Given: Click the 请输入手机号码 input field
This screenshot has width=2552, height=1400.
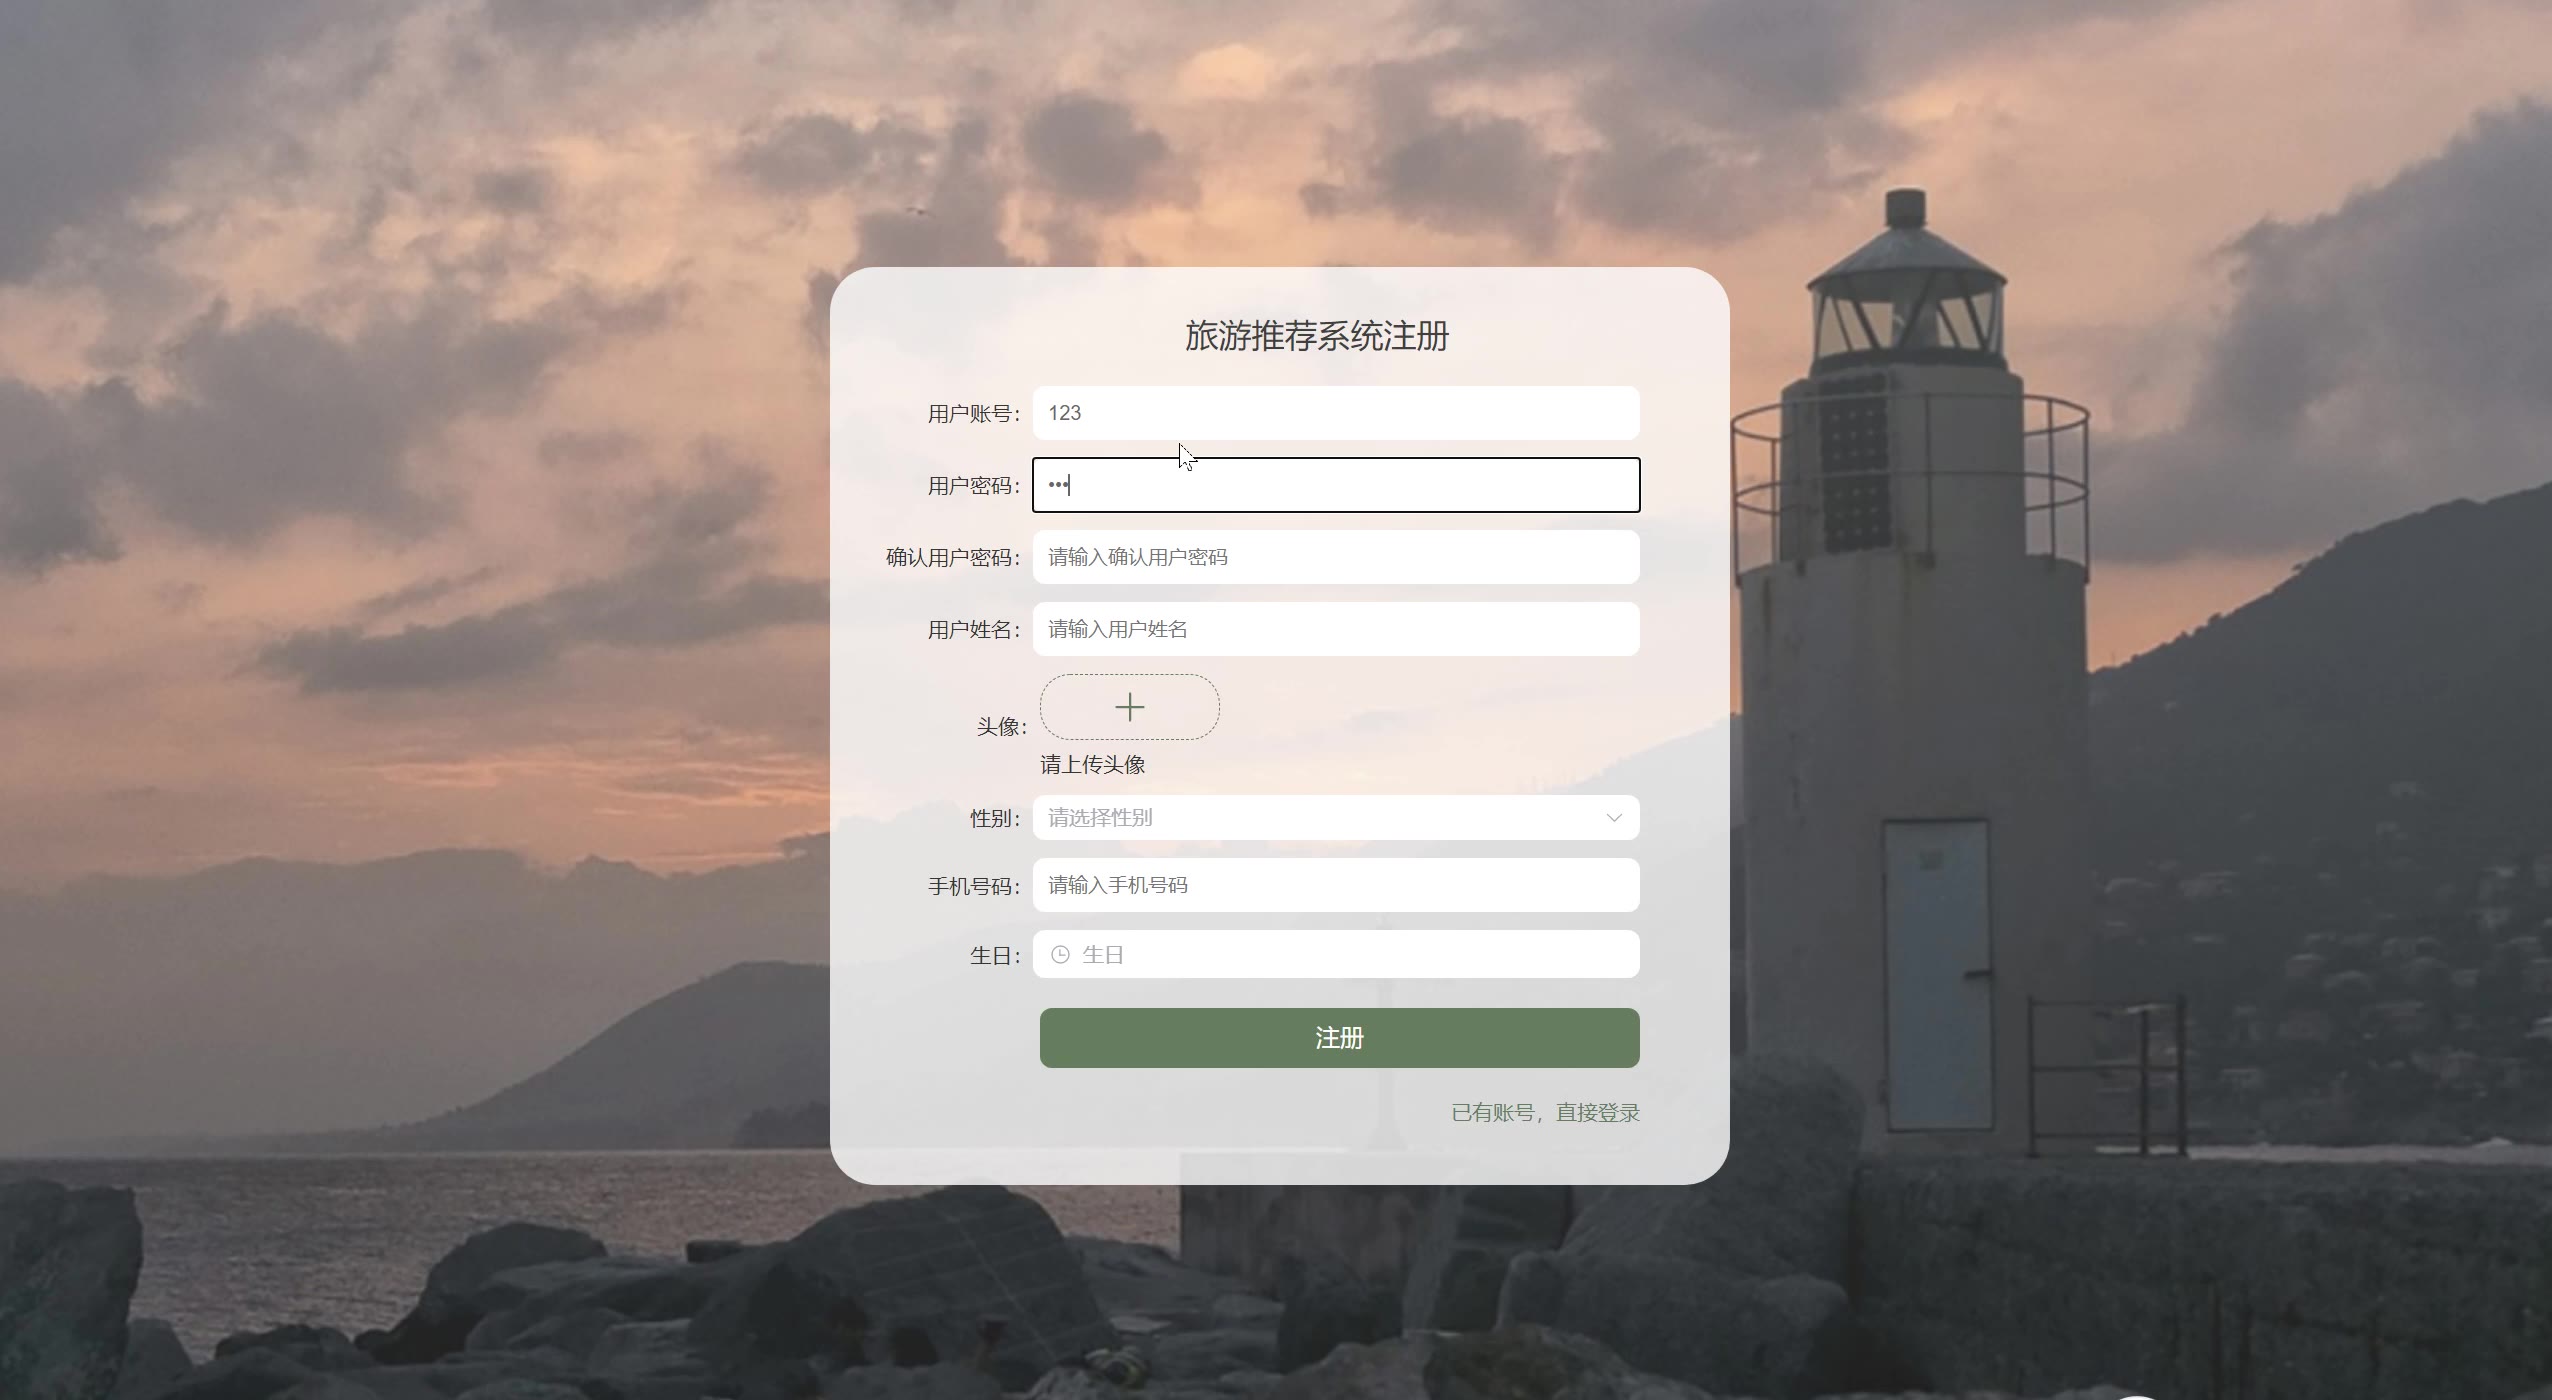Looking at the screenshot, I should click(x=1336, y=885).
